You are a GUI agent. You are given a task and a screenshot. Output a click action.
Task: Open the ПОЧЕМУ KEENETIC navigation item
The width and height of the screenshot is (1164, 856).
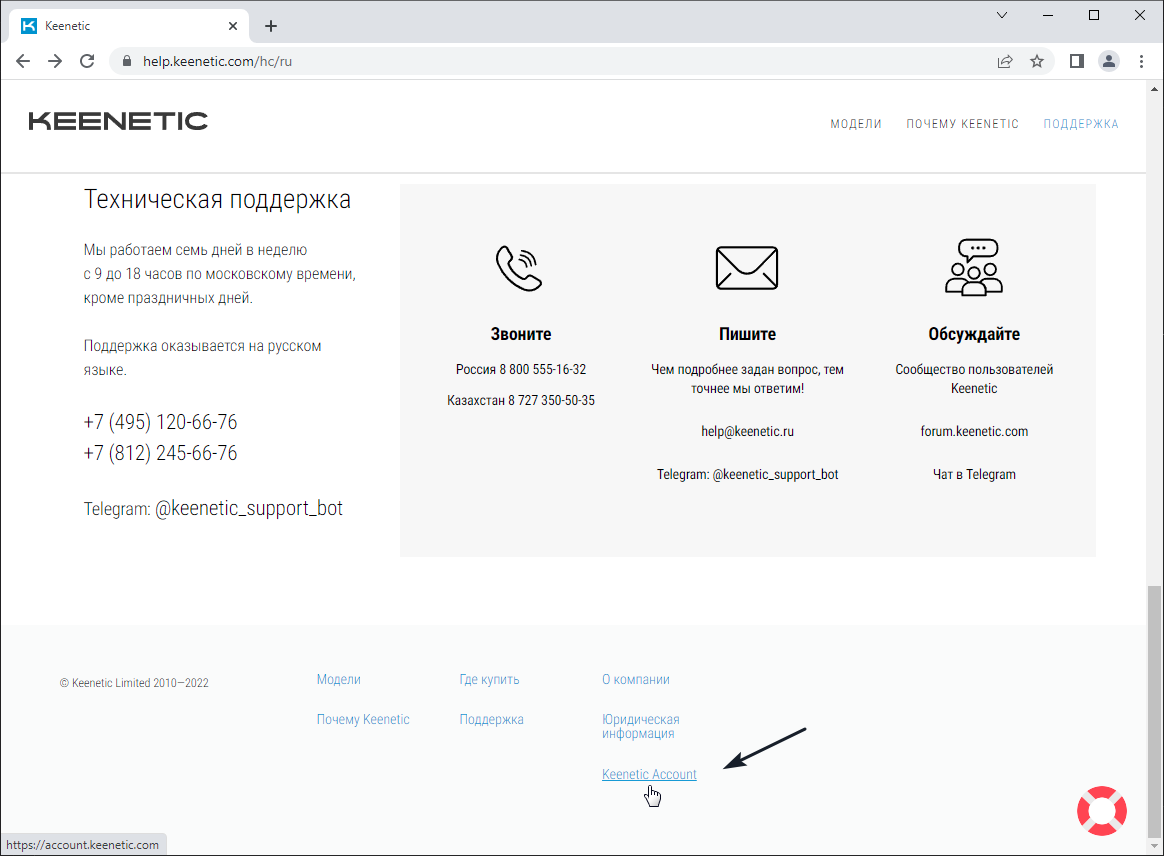point(962,124)
